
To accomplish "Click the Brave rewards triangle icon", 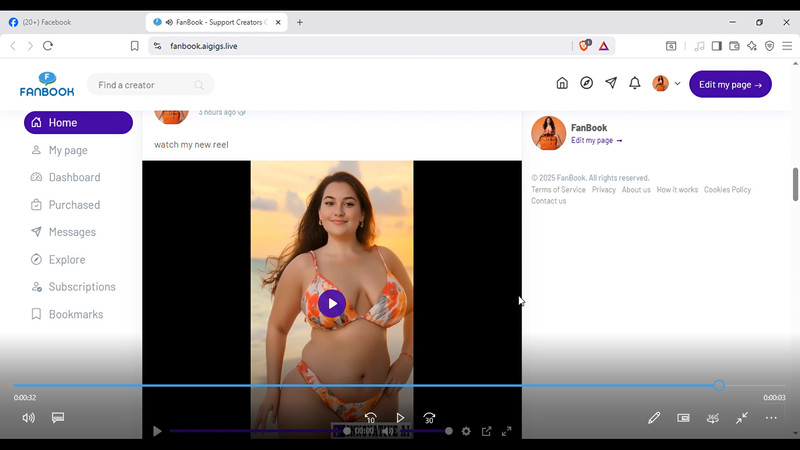I will coord(604,46).
